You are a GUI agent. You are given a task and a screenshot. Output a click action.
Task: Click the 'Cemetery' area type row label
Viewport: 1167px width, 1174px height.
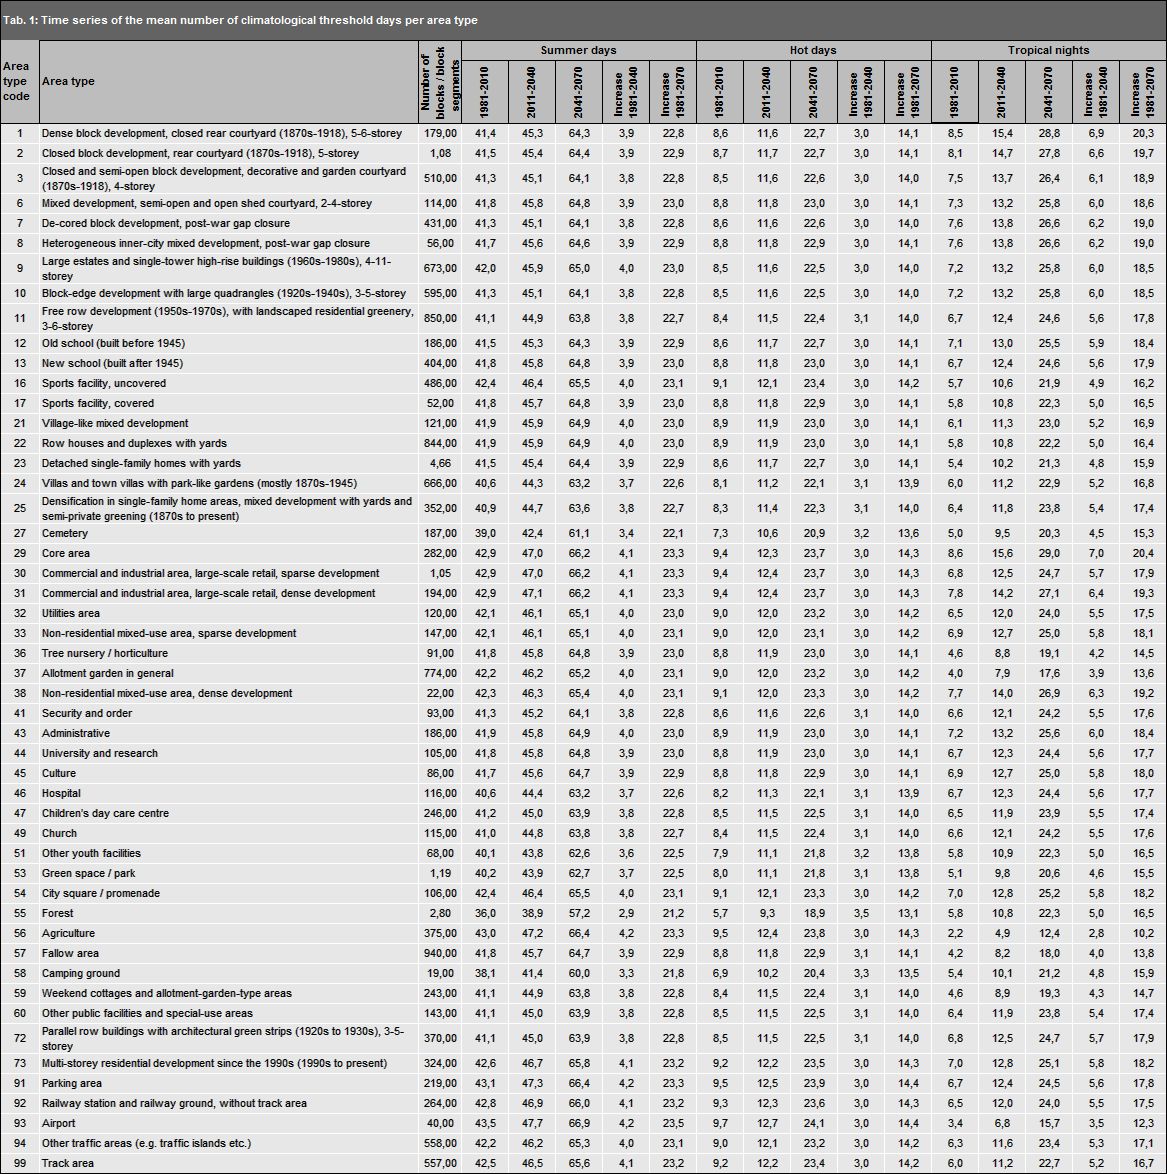[x=65, y=533]
